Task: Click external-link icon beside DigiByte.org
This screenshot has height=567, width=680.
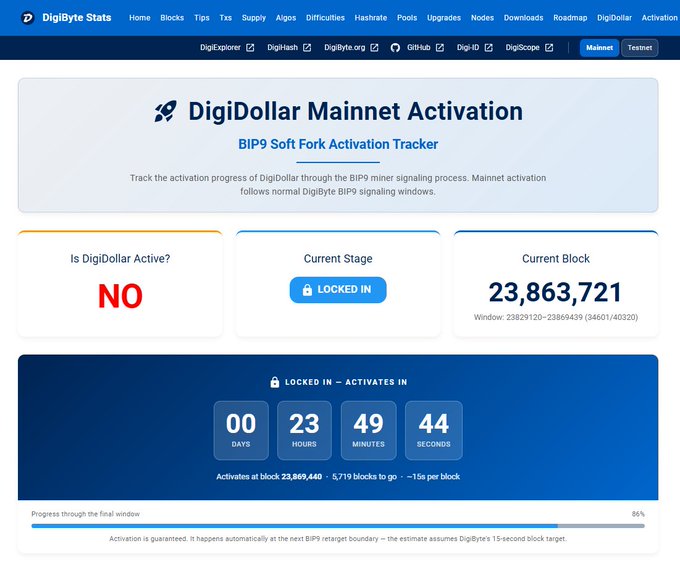Action: pyautogui.click(x=374, y=48)
